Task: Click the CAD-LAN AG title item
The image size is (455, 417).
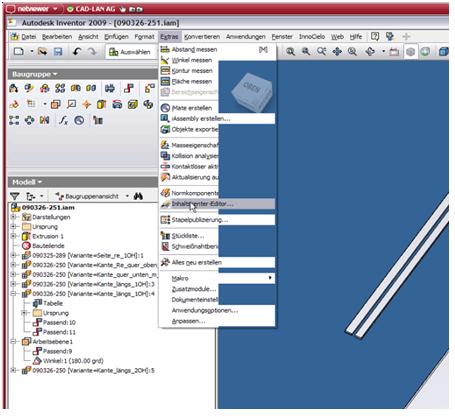Action: coord(95,9)
